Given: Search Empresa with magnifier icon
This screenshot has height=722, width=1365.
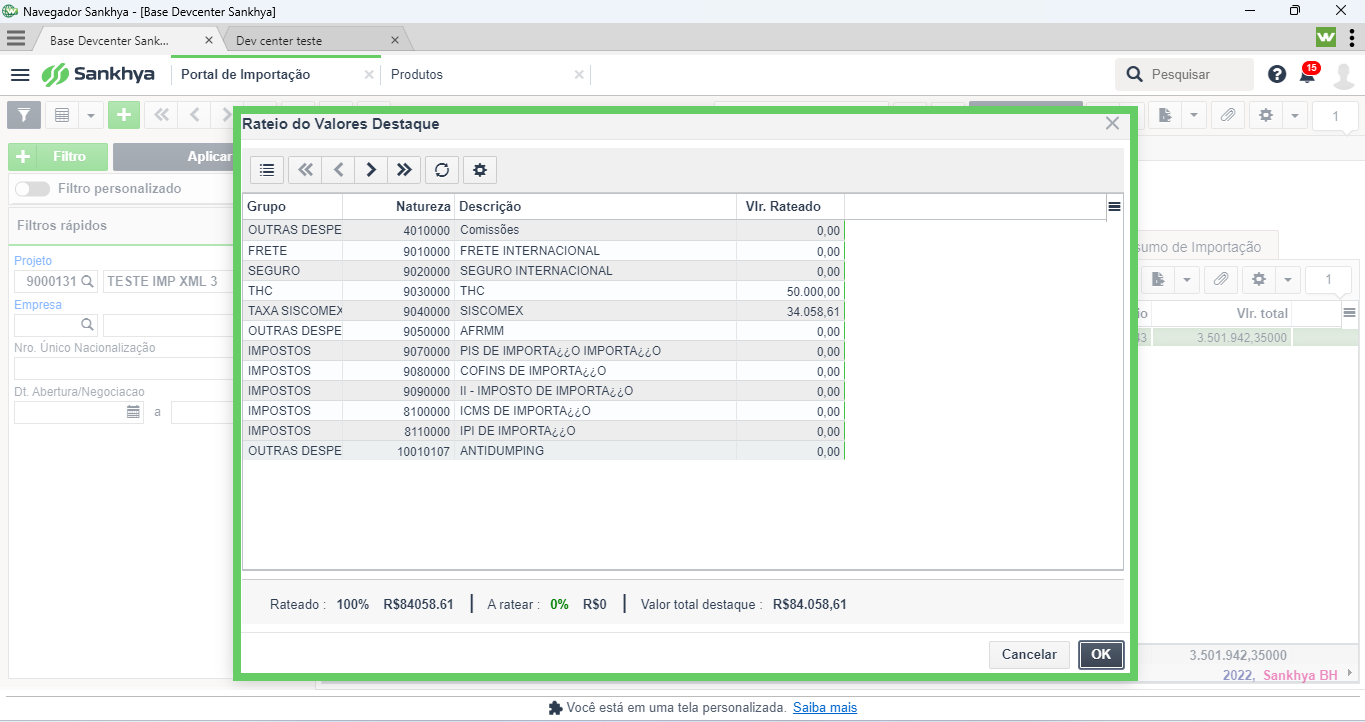Looking at the screenshot, I should [x=87, y=324].
